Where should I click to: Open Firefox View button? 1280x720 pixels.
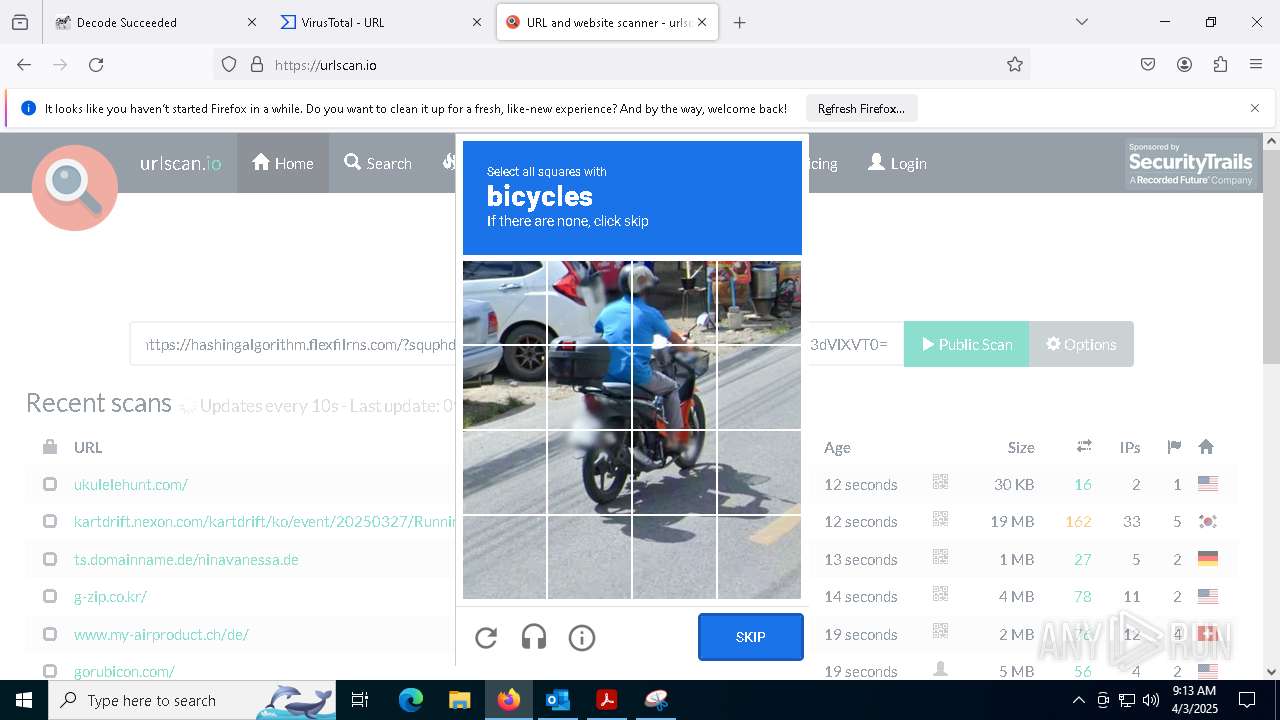(20, 22)
